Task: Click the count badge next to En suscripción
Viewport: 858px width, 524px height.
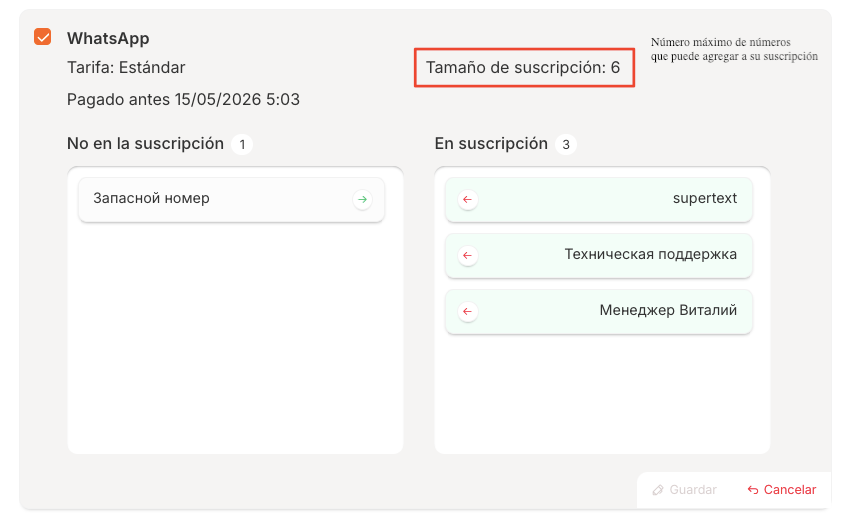Action: (x=565, y=144)
